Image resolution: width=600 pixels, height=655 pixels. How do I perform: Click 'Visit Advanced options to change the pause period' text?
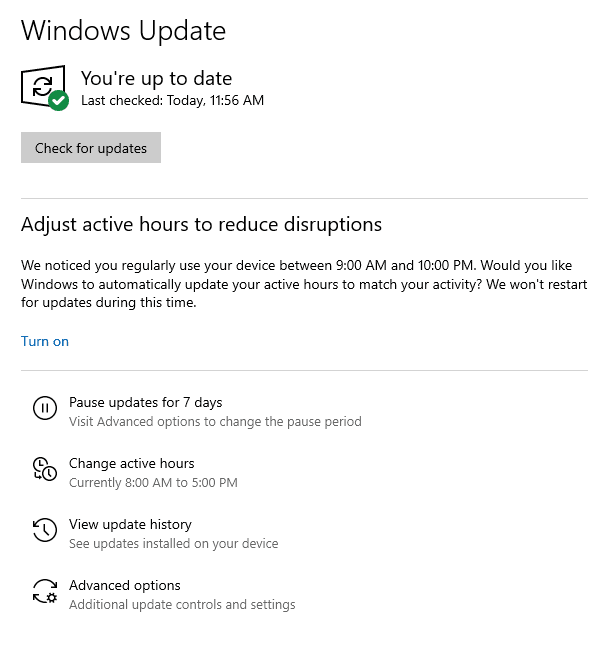[x=215, y=422]
